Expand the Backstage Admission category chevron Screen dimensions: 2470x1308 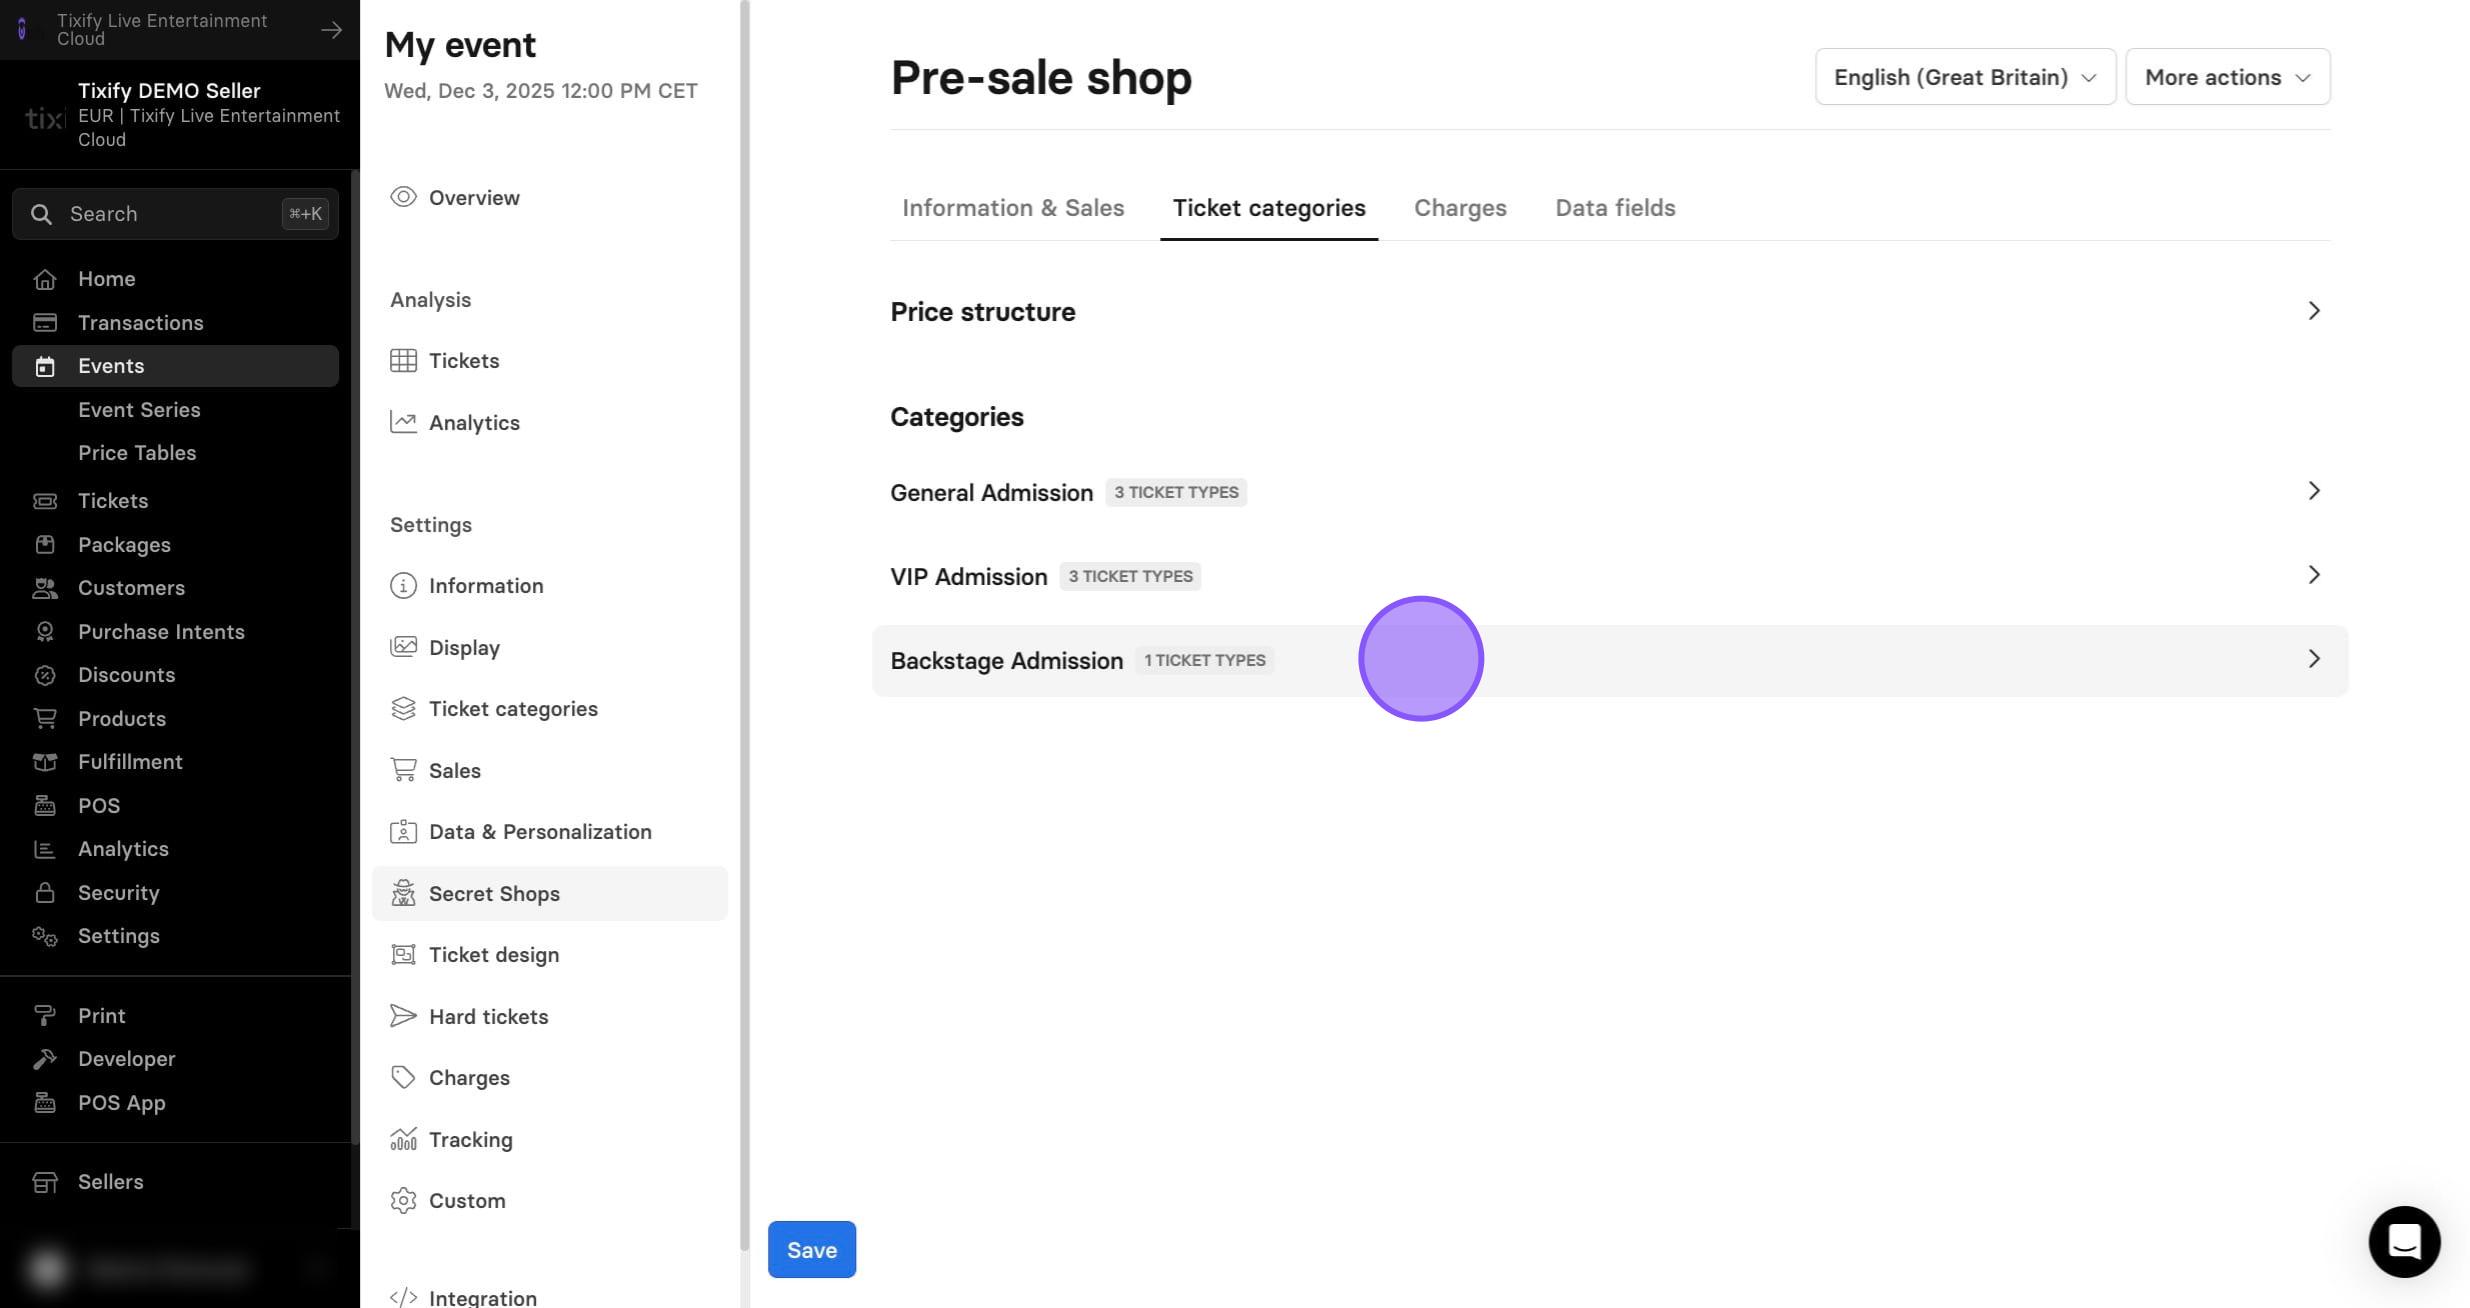click(2313, 659)
